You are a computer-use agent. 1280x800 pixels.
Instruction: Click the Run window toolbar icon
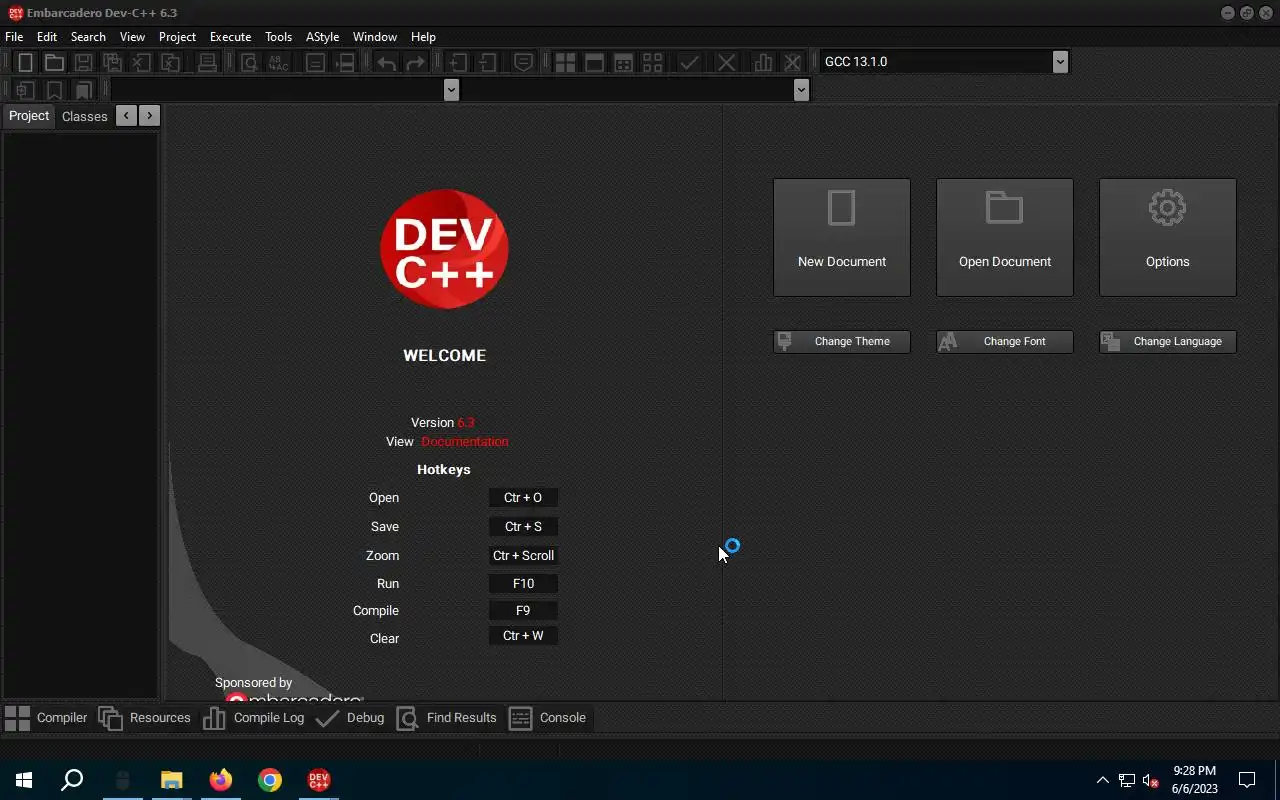[594, 62]
